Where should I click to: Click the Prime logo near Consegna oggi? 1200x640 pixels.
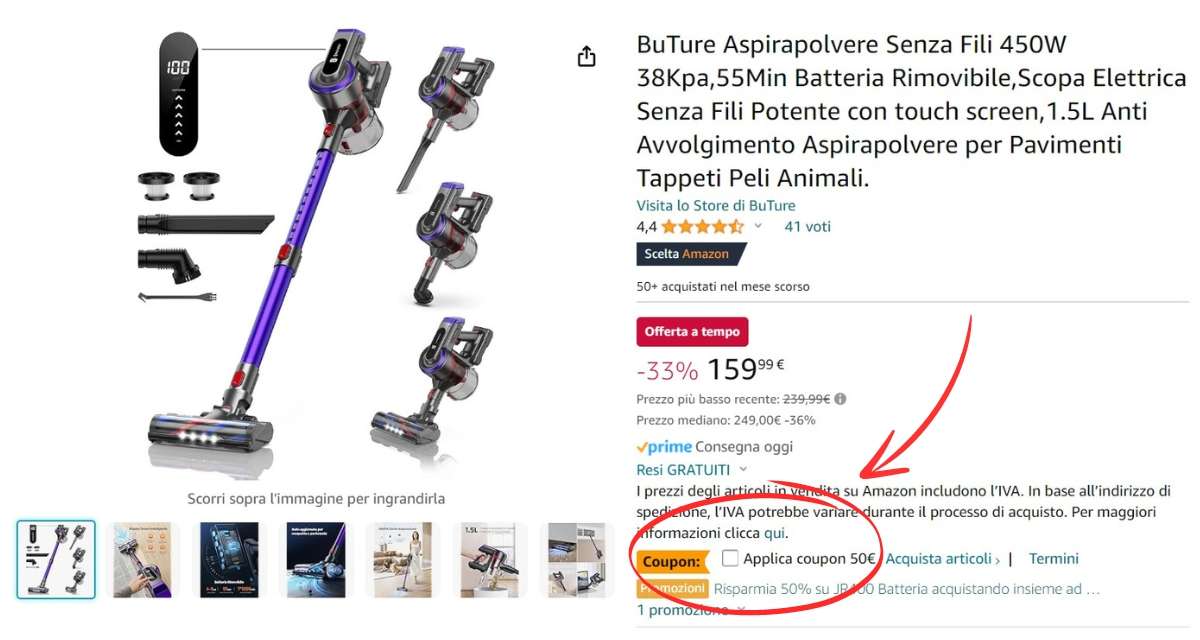click(664, 447)
